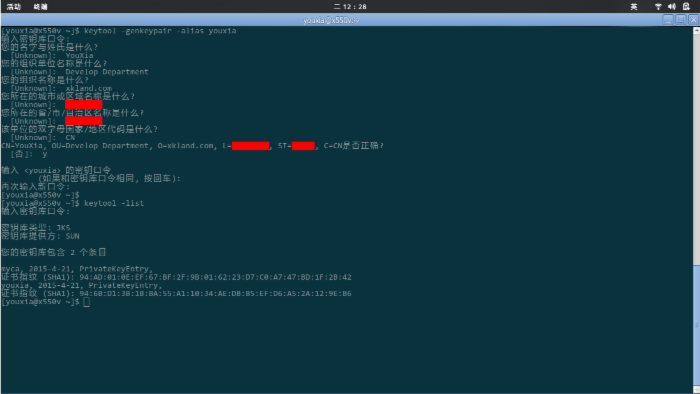Screen dimensions: 700x394
Task: Click the scrollbar up arrow in terminal
Action: (696, 31)
